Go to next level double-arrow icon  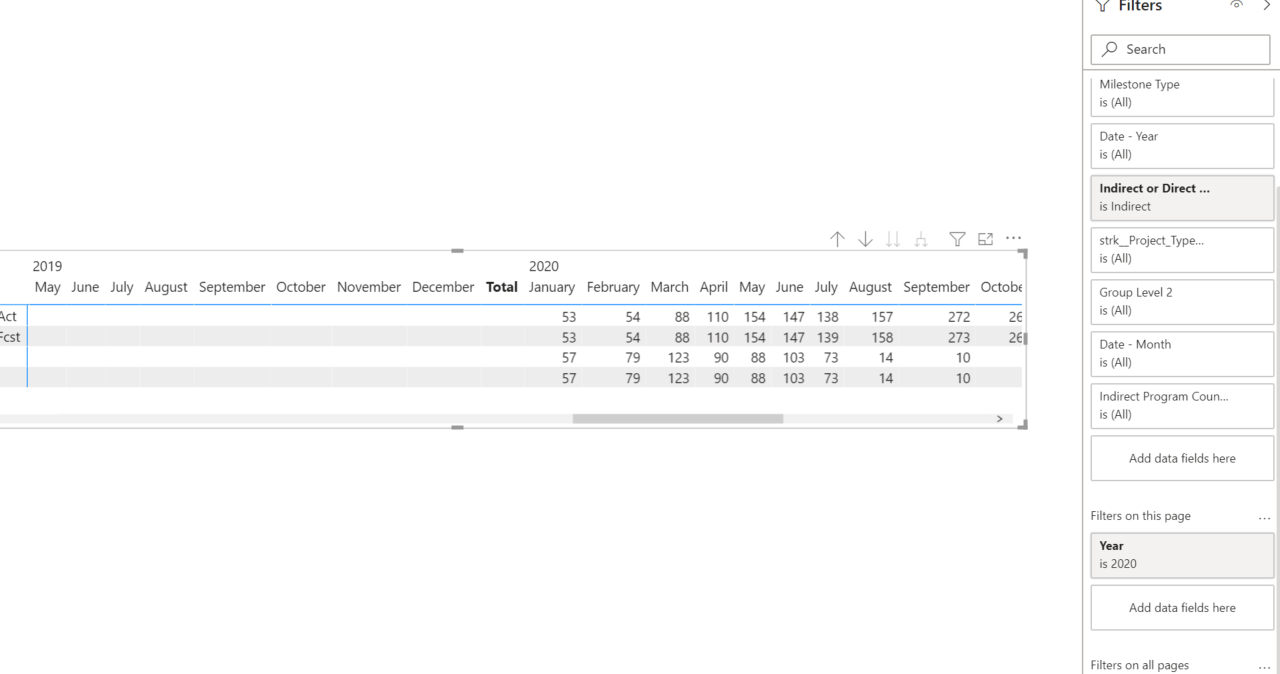(894, 239)
